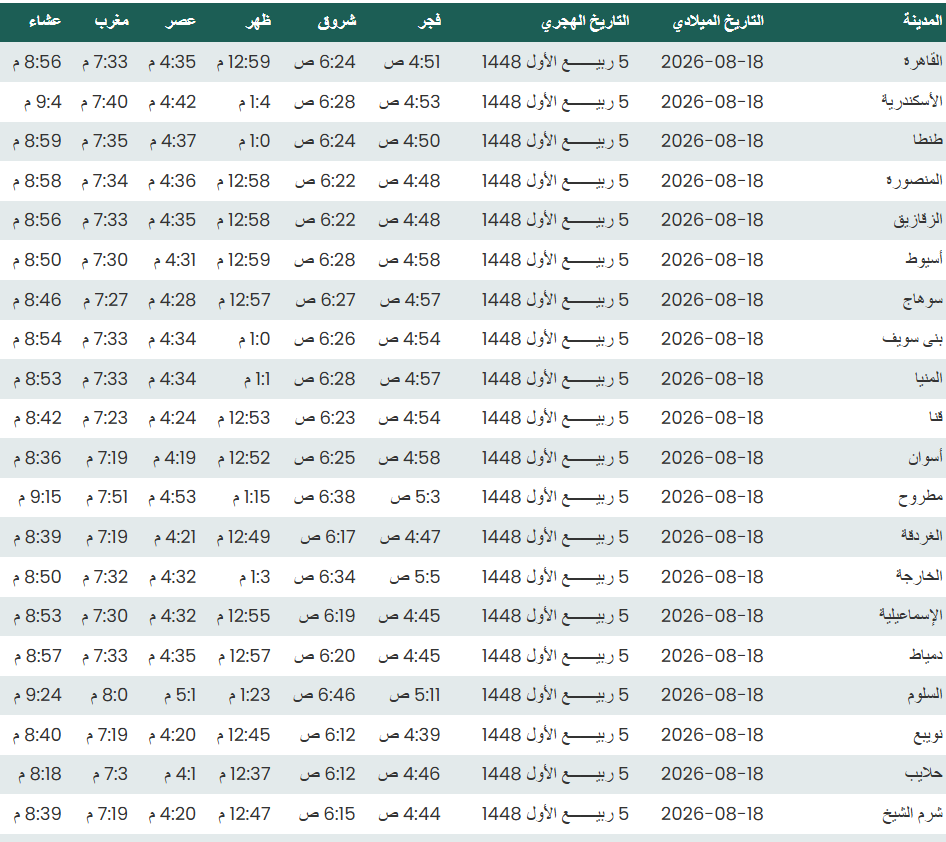Screen dimensions: 946x842
Task: Click the فجر column header
Action: (x=430, y=21)
